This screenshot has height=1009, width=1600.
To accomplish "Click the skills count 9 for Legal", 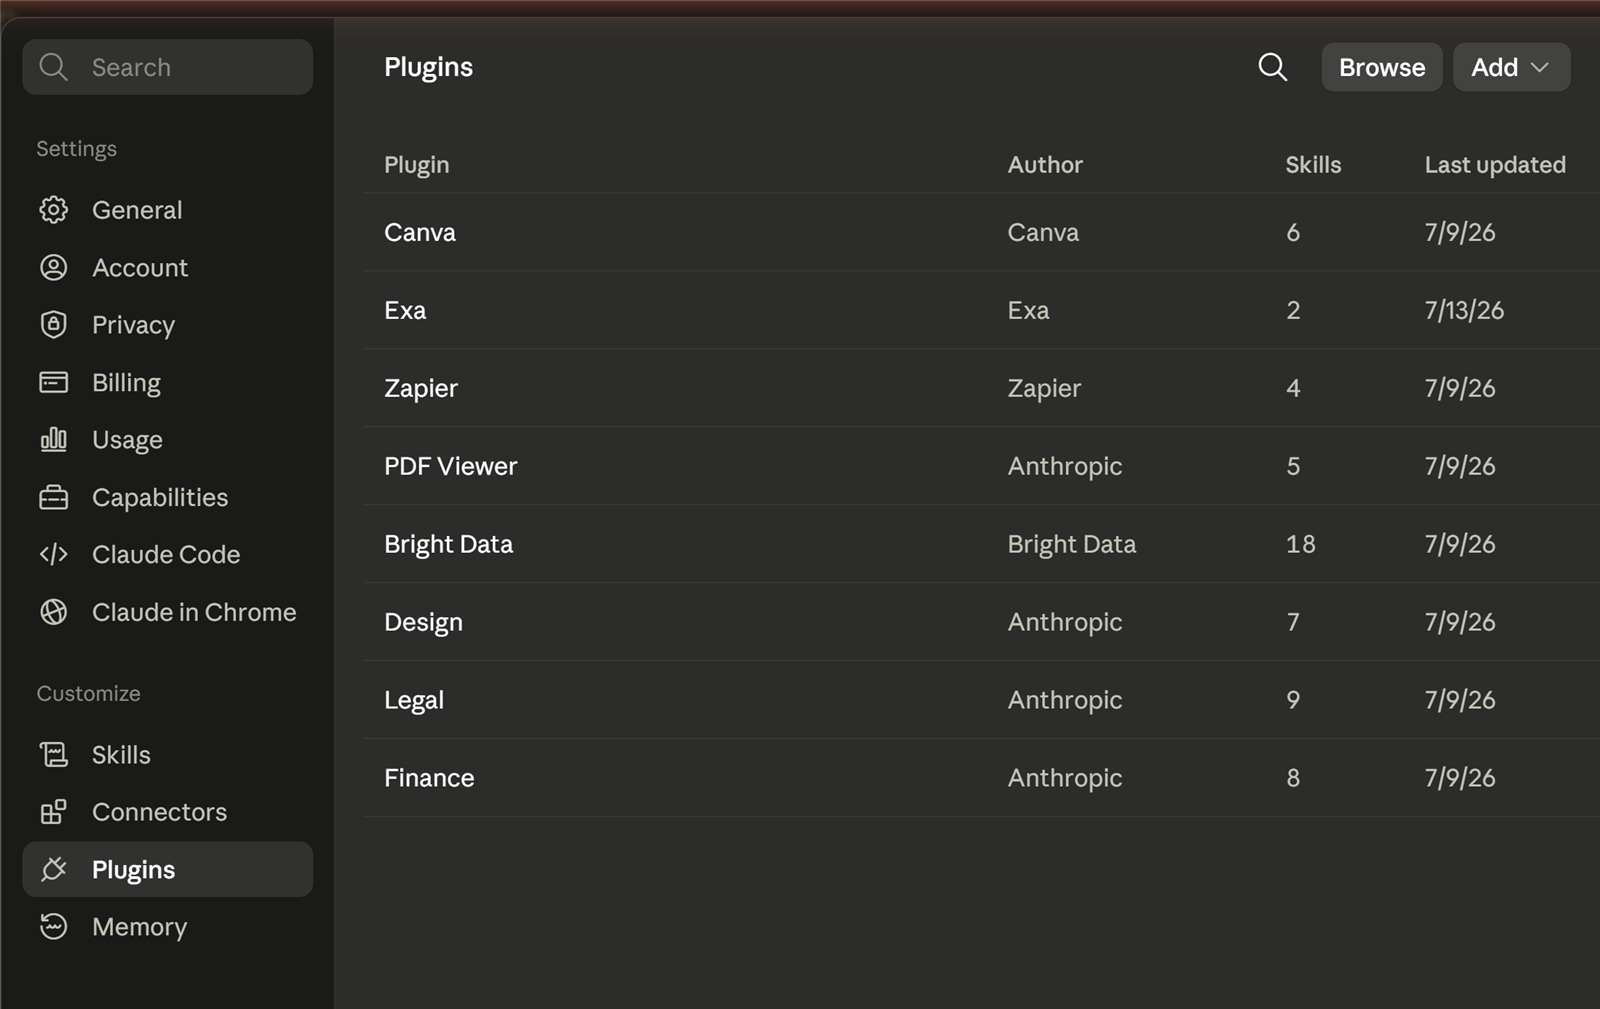I will point(1293,700).
